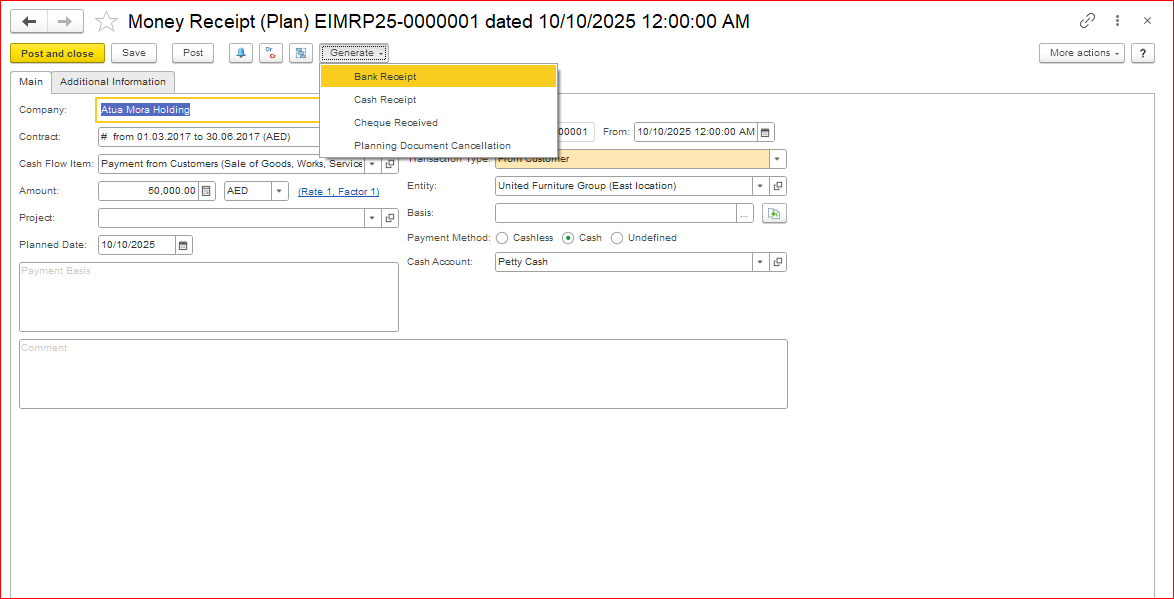The image size is (1174, 599).
Task: Open the Project dropdown list
Action: click(372, 218)
